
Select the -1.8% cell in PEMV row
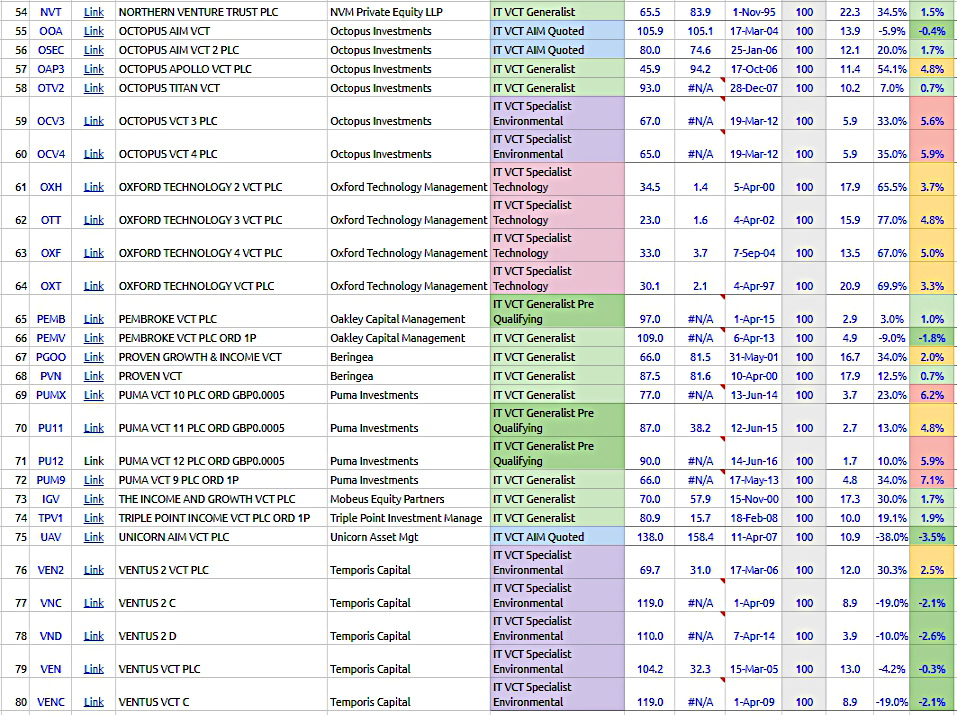click(x=933, y=338)
